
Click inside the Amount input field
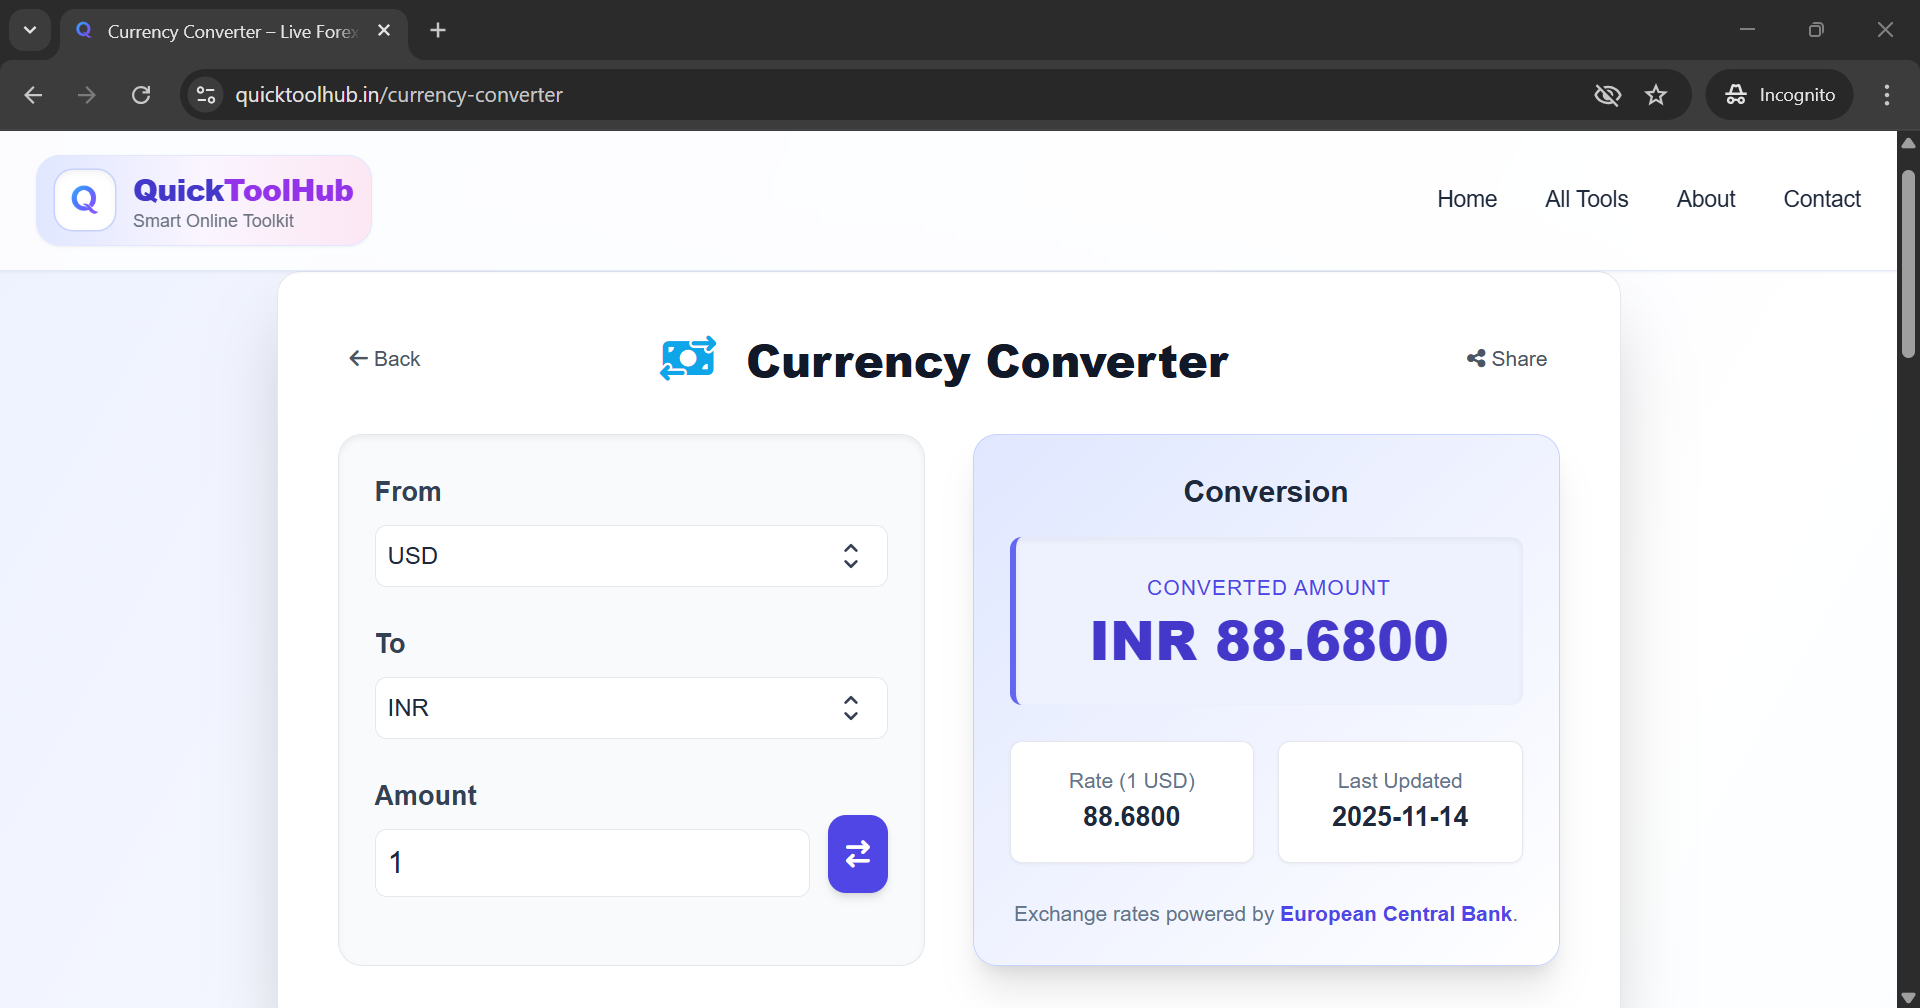[590, 861]
